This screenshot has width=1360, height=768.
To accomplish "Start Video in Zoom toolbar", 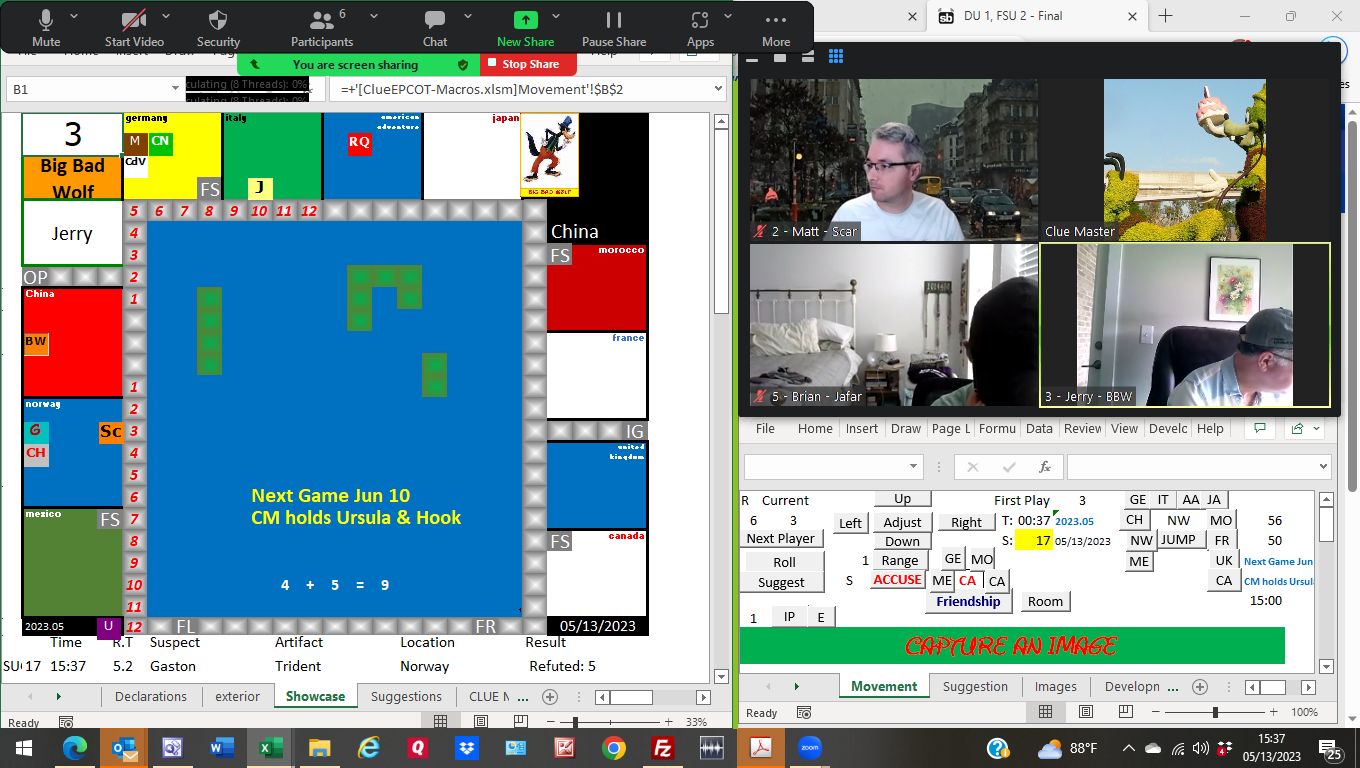I will pos(134,28).
